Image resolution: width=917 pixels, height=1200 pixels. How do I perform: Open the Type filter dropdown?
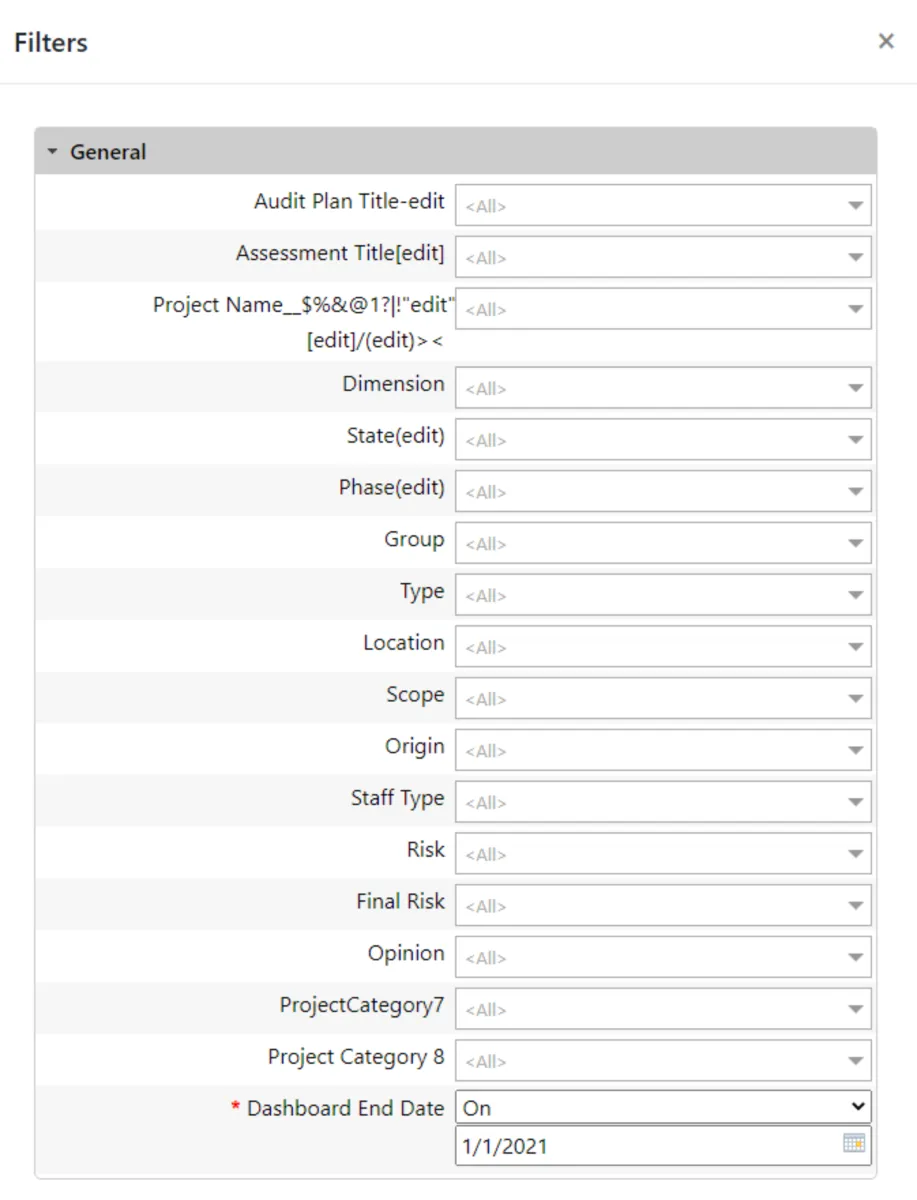(x=663, y=595)
